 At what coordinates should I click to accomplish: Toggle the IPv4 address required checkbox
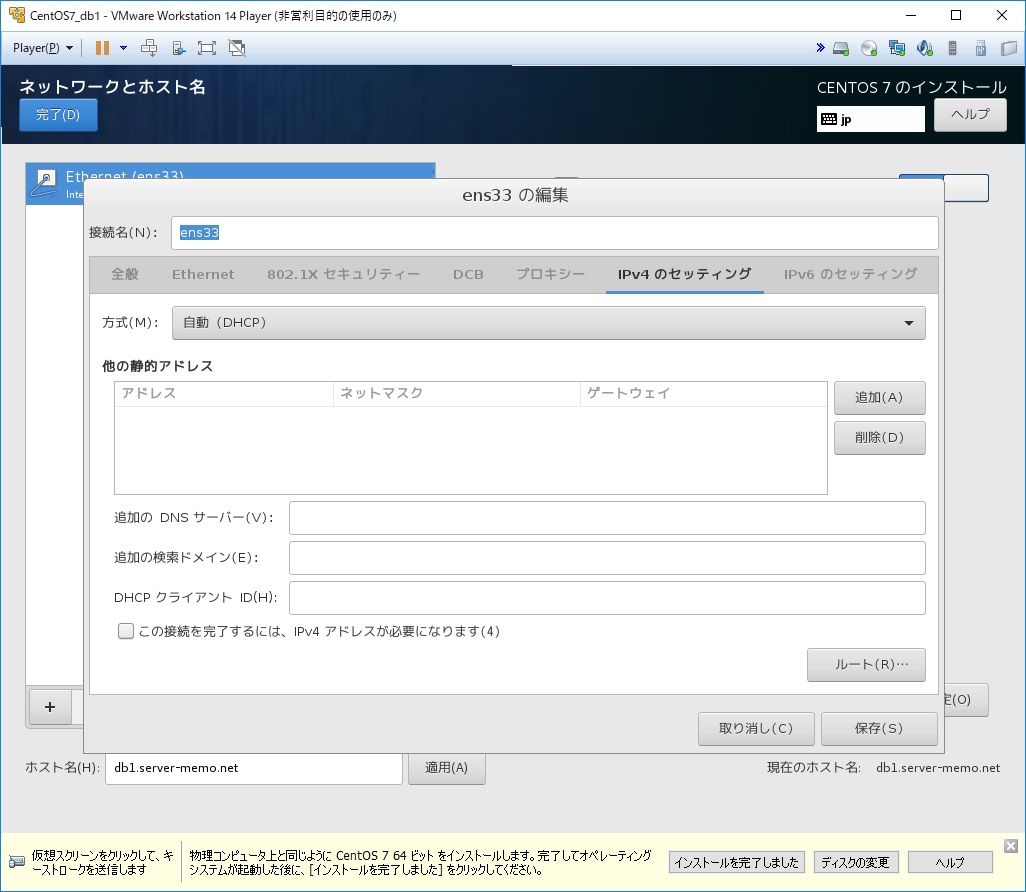(126, 631)
